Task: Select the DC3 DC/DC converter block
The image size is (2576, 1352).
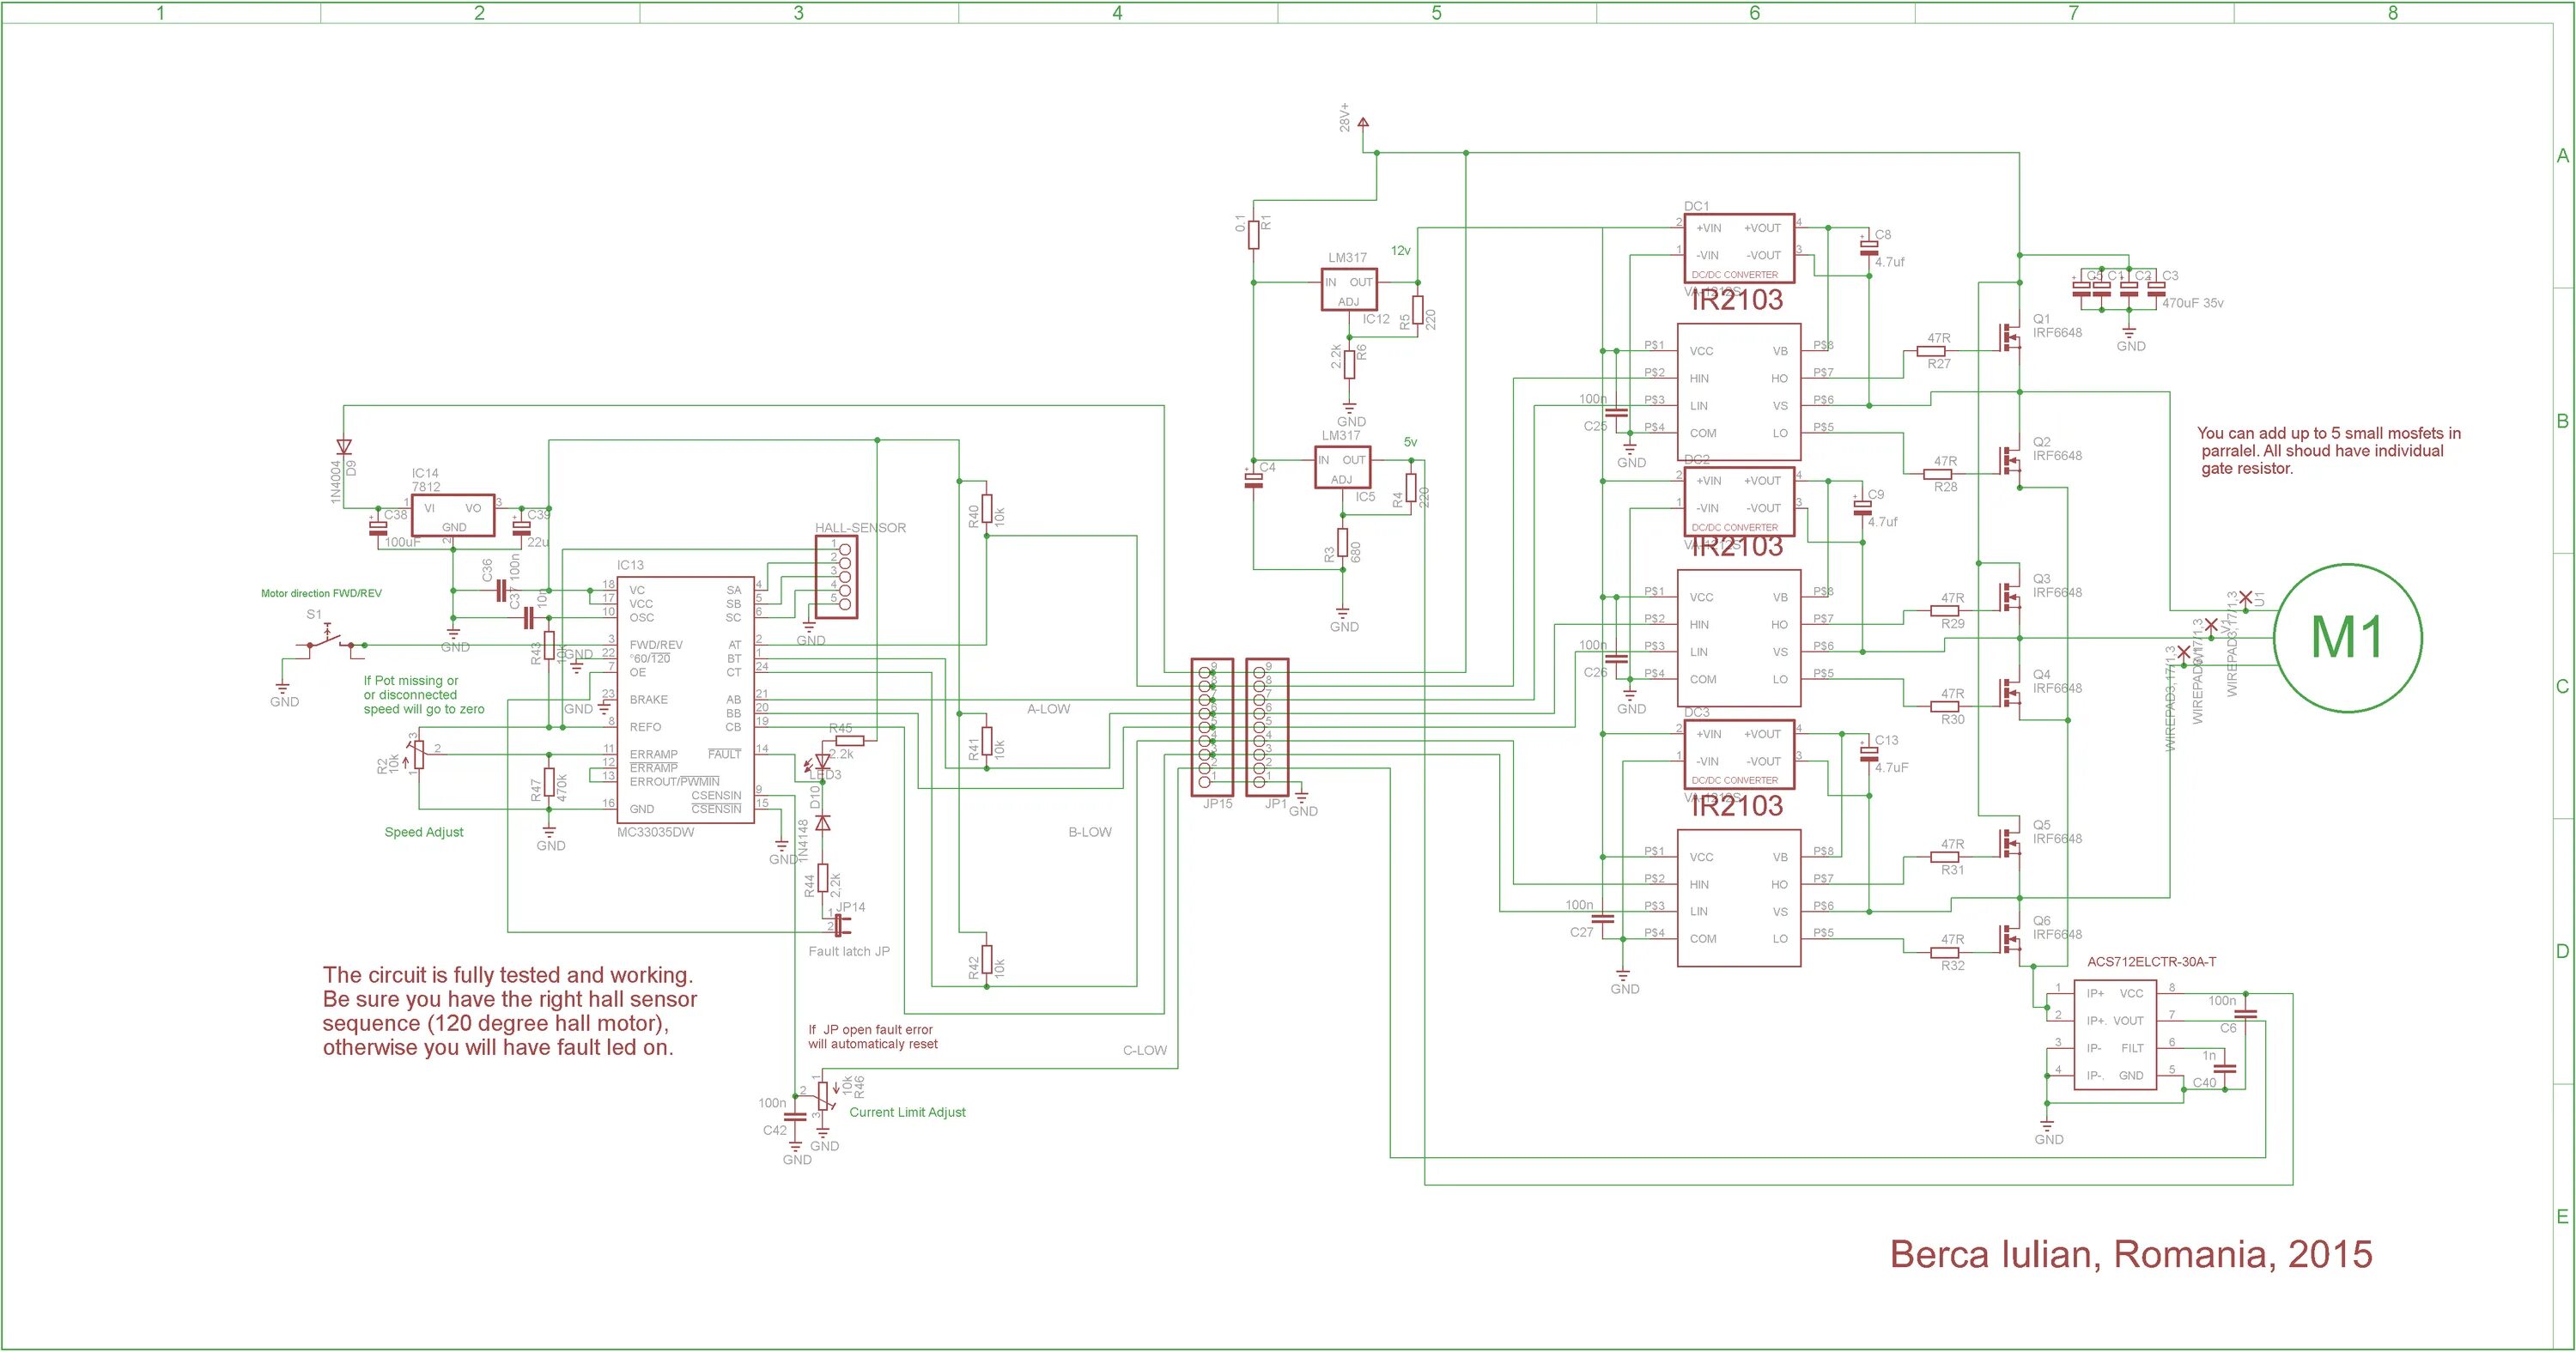Action: pos(1739,754)
